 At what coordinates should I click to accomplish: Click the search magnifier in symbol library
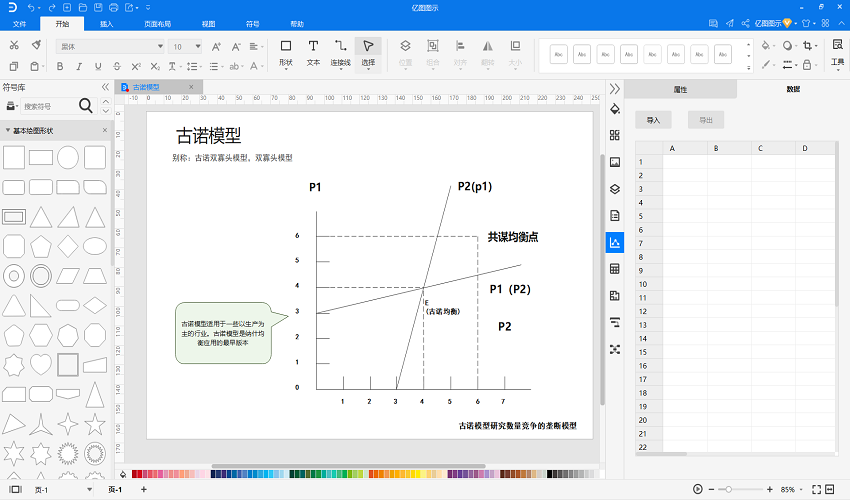coord(86,106)
